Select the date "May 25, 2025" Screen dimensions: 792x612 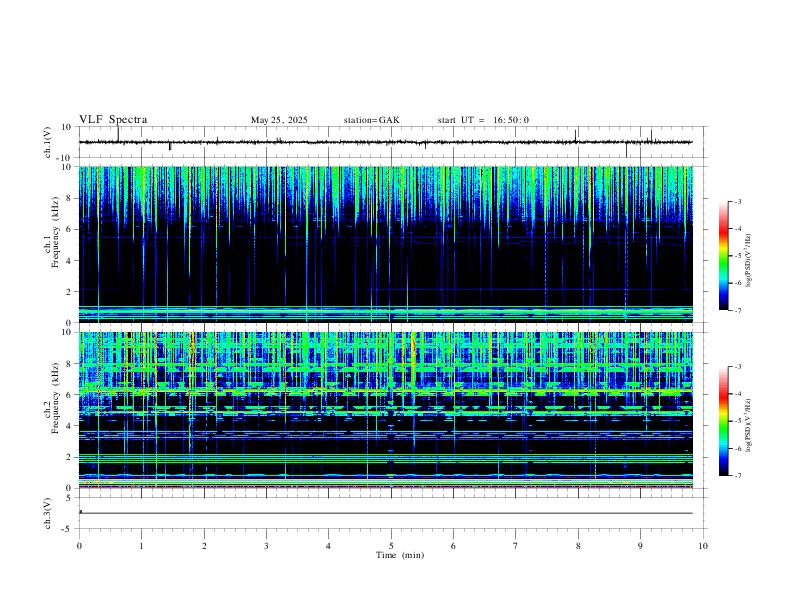click(x=279, y=120)
